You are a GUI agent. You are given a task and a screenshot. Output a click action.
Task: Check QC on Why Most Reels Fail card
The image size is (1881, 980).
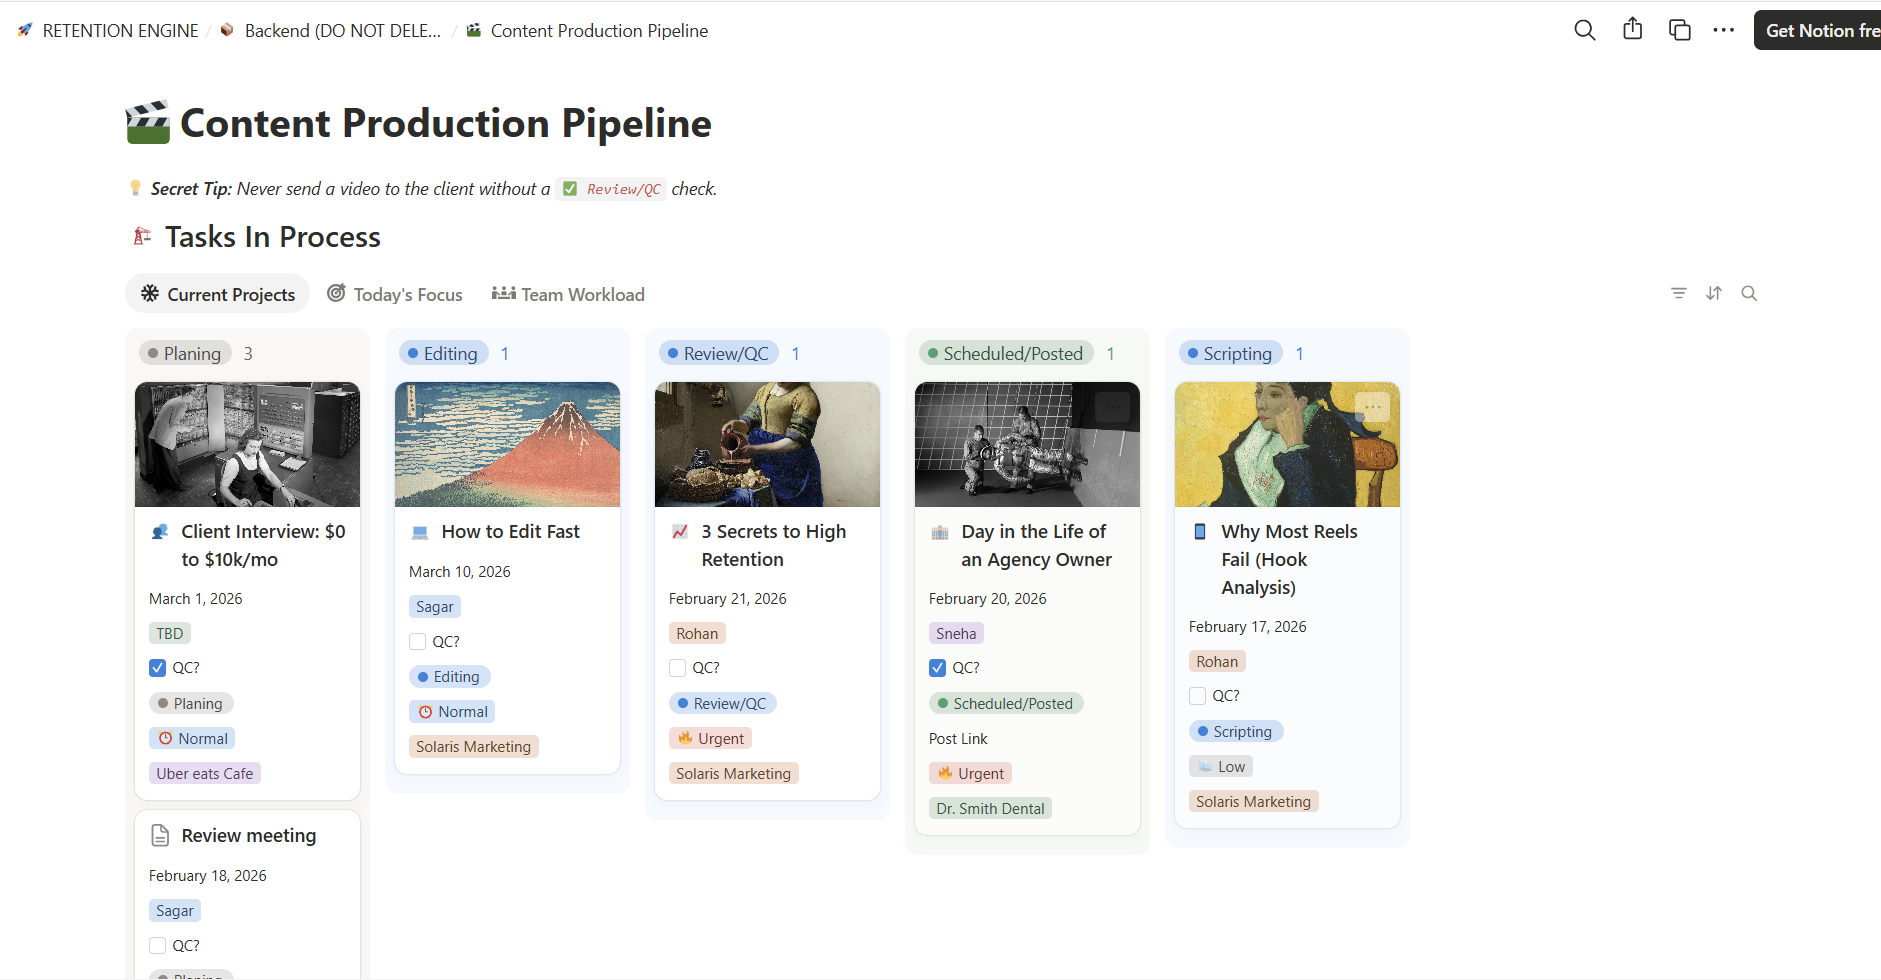click(1198, 696)
